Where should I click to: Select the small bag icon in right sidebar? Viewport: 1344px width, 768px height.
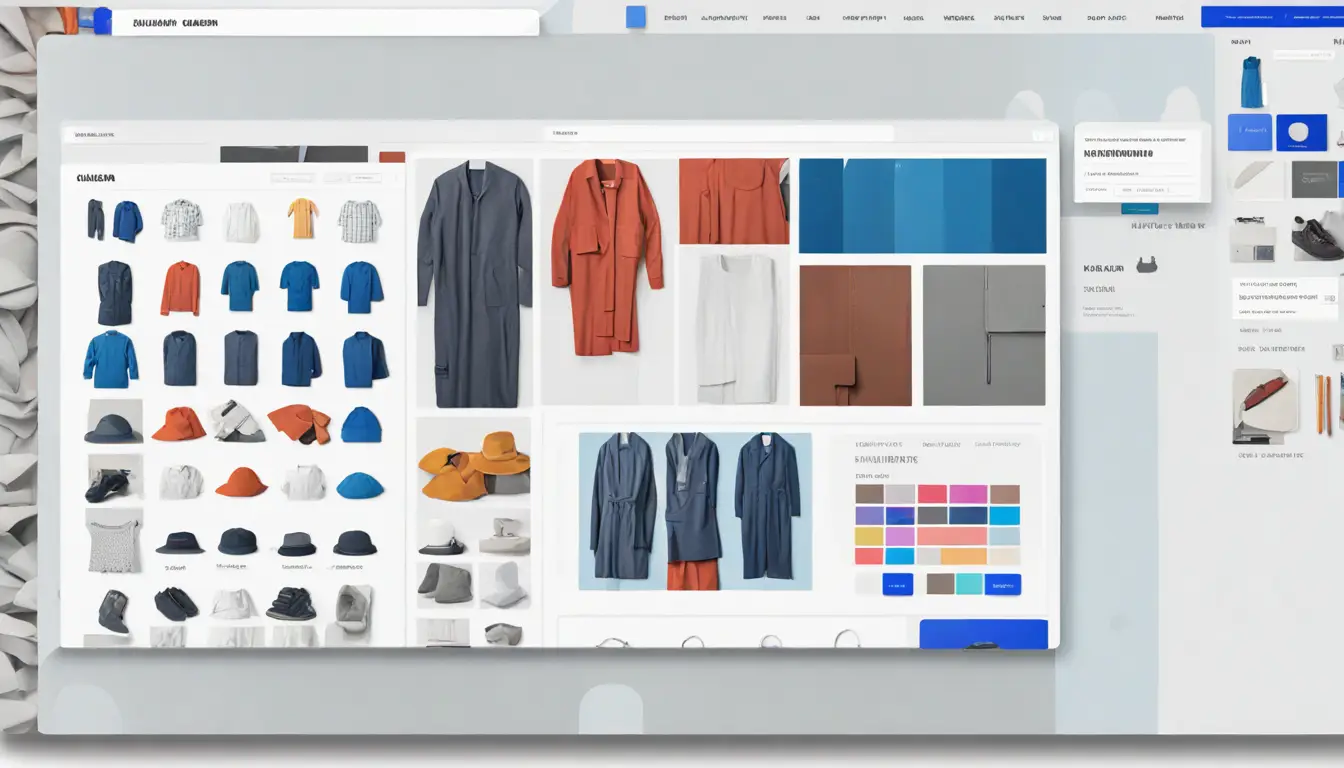click(x=1147, y=265)
